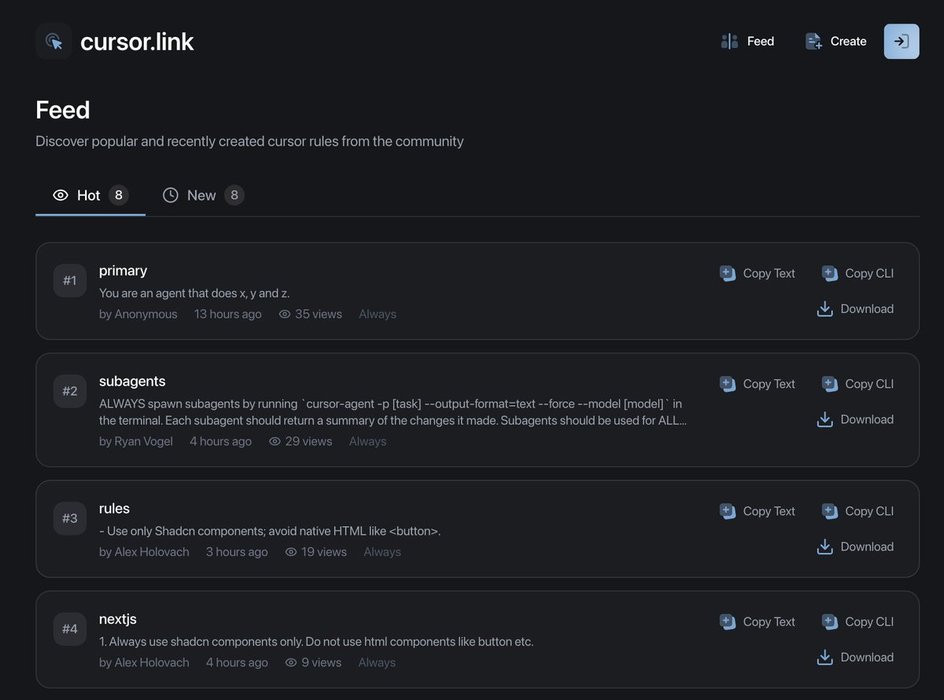Select the #1 primary rule card

coord(400,292)
